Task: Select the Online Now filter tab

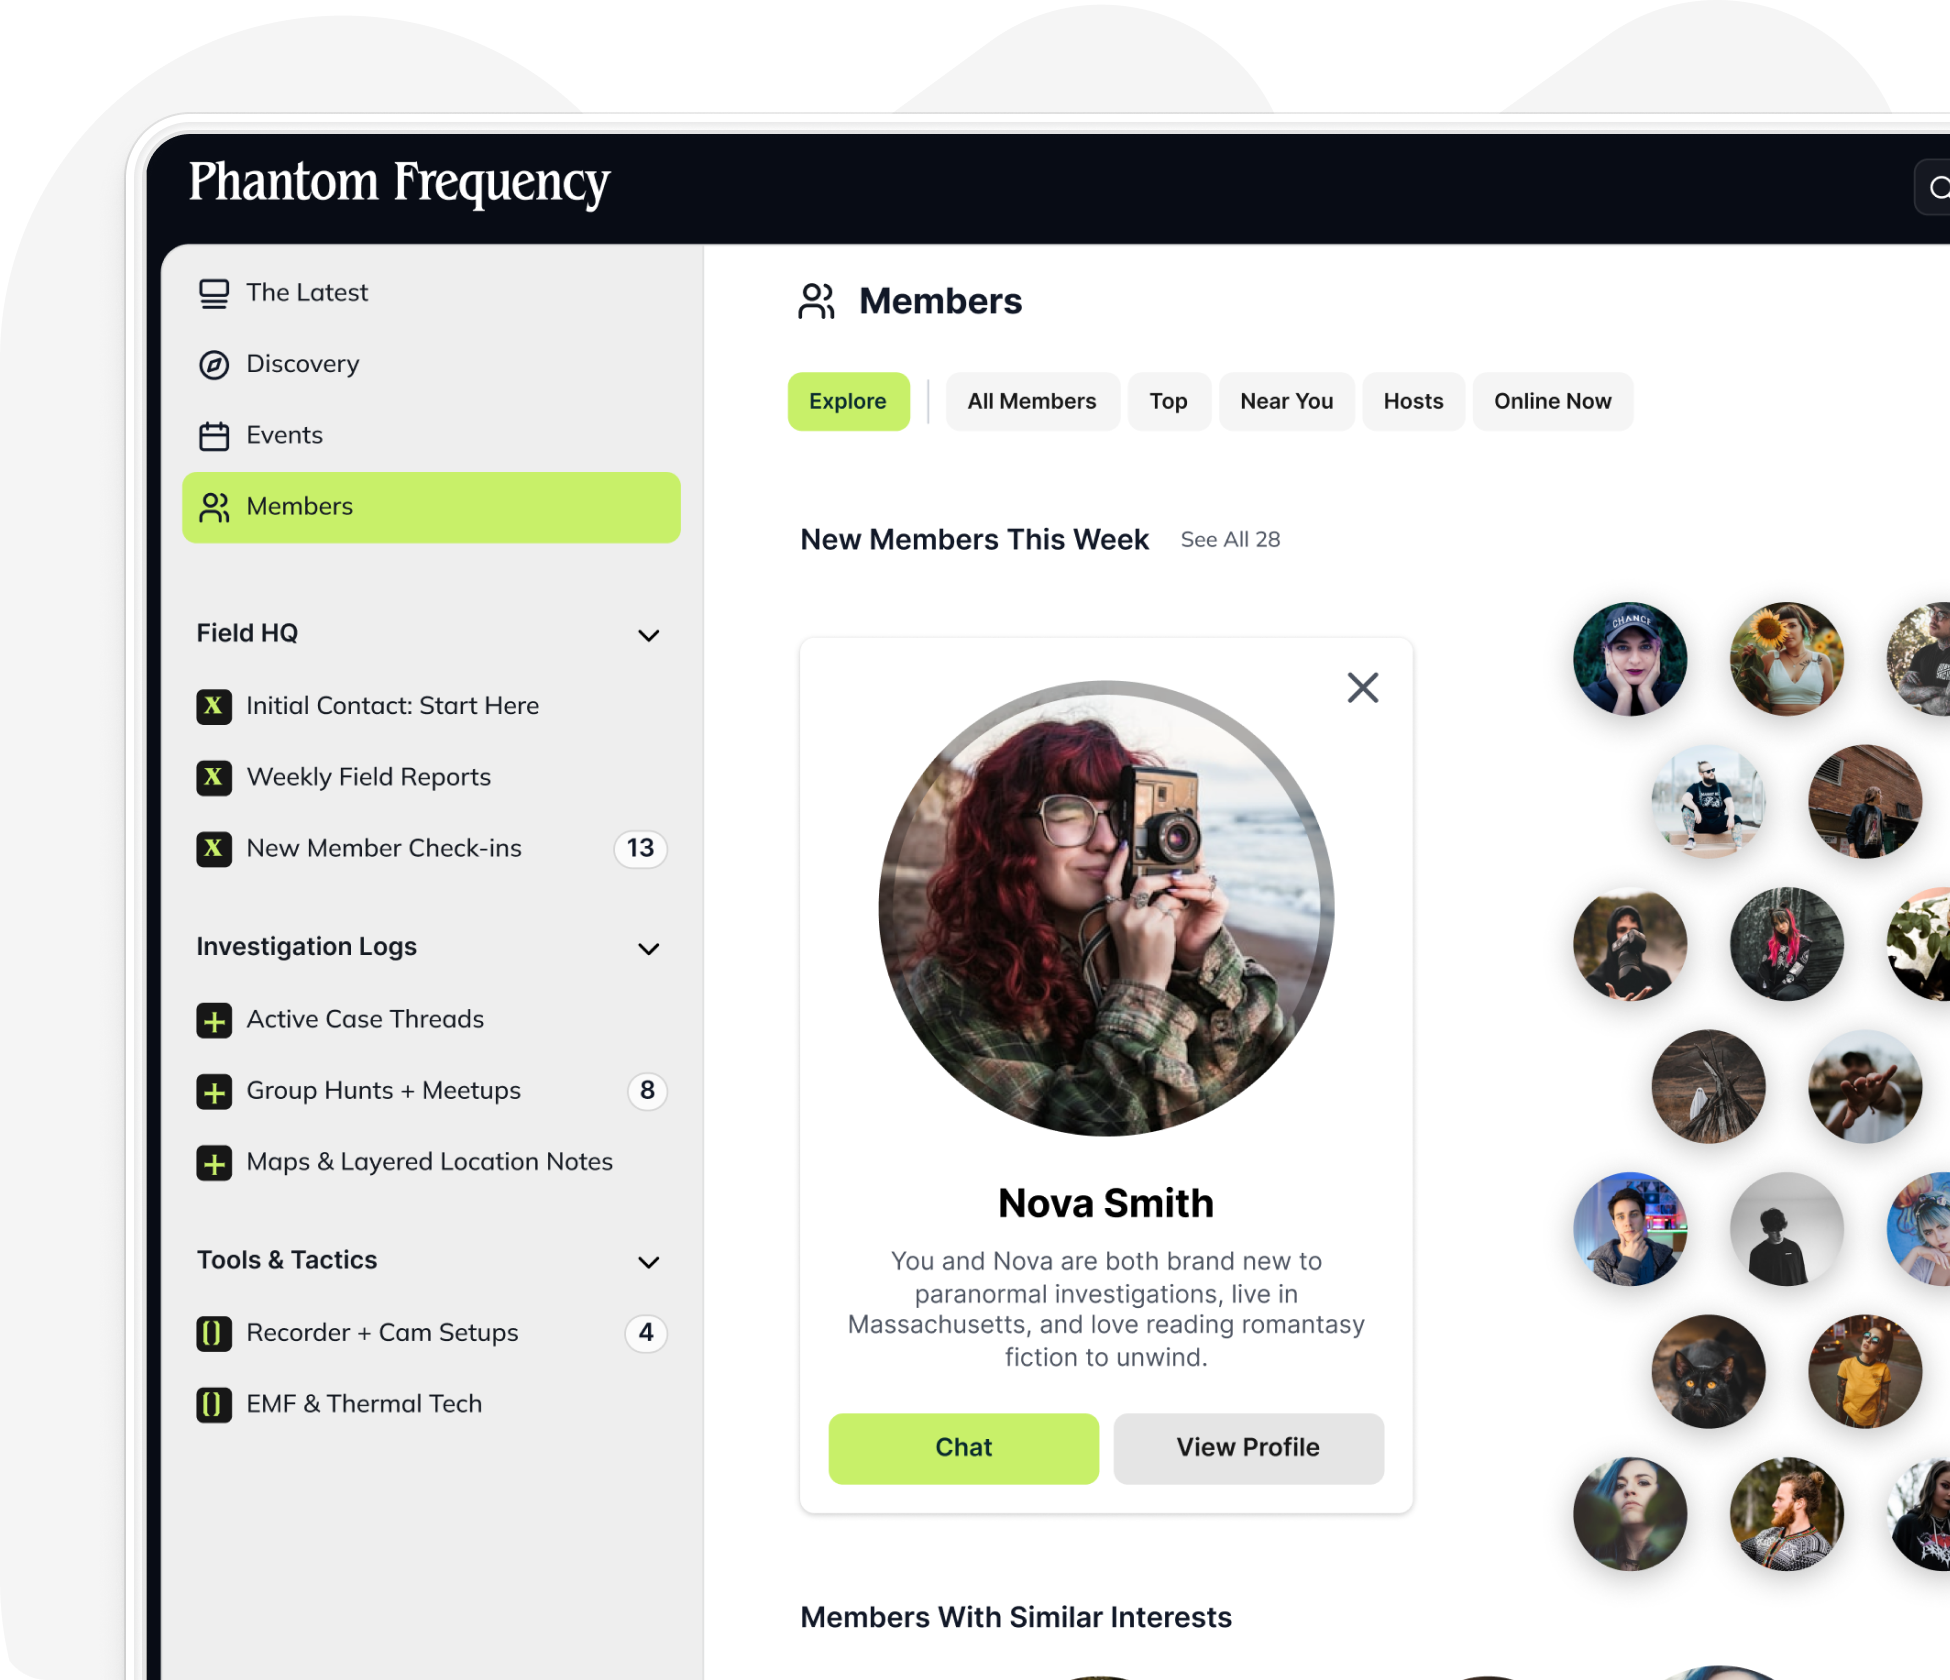Action: [1552, 401]
